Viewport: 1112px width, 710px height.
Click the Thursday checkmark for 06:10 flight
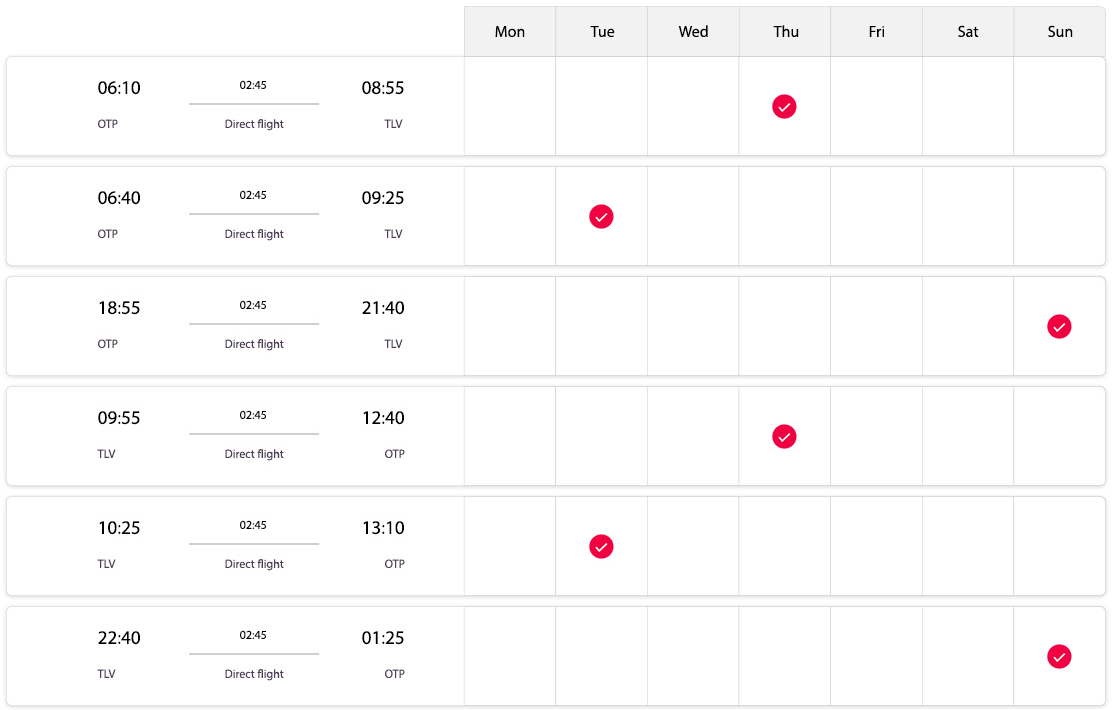(784, 106)
